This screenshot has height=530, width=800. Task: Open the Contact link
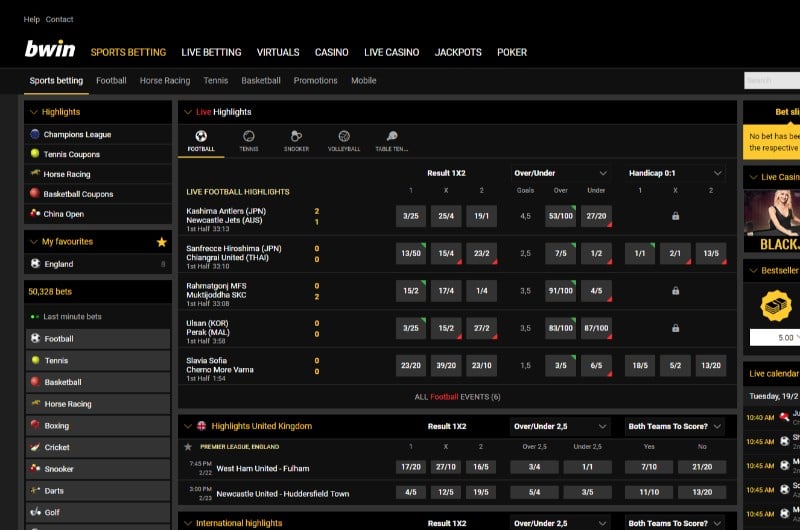[60, 19]
